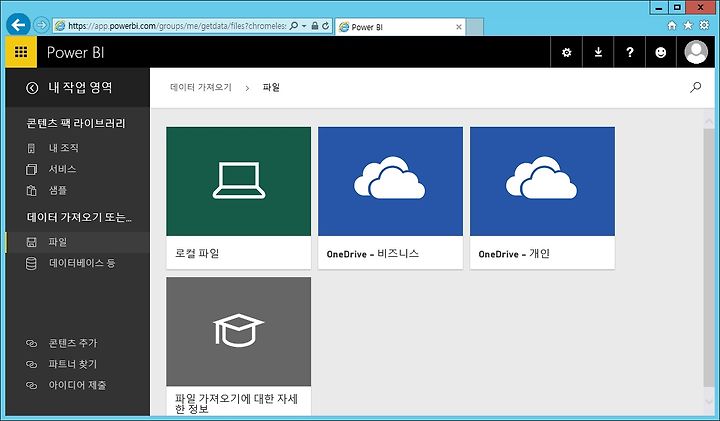Select 파일 in the sidebar
Viewport: 720px width, 421px height.
pyautogui.click(x=77, y=242)
